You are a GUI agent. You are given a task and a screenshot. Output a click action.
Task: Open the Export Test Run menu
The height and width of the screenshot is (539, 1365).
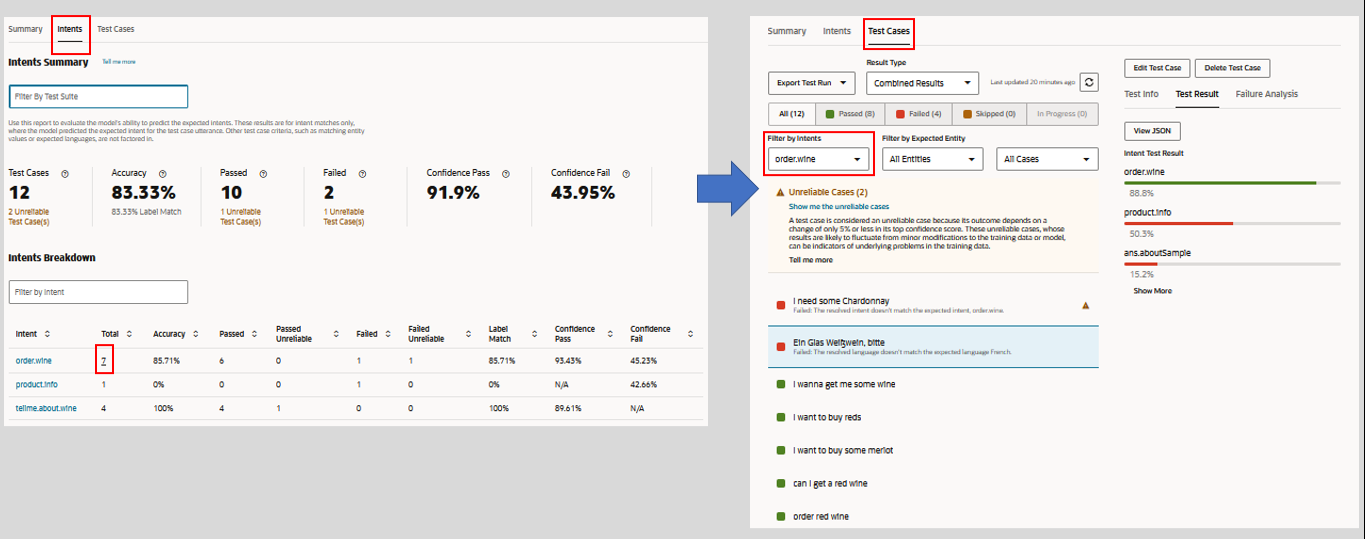pyautogui.click(x=811, y=83)
